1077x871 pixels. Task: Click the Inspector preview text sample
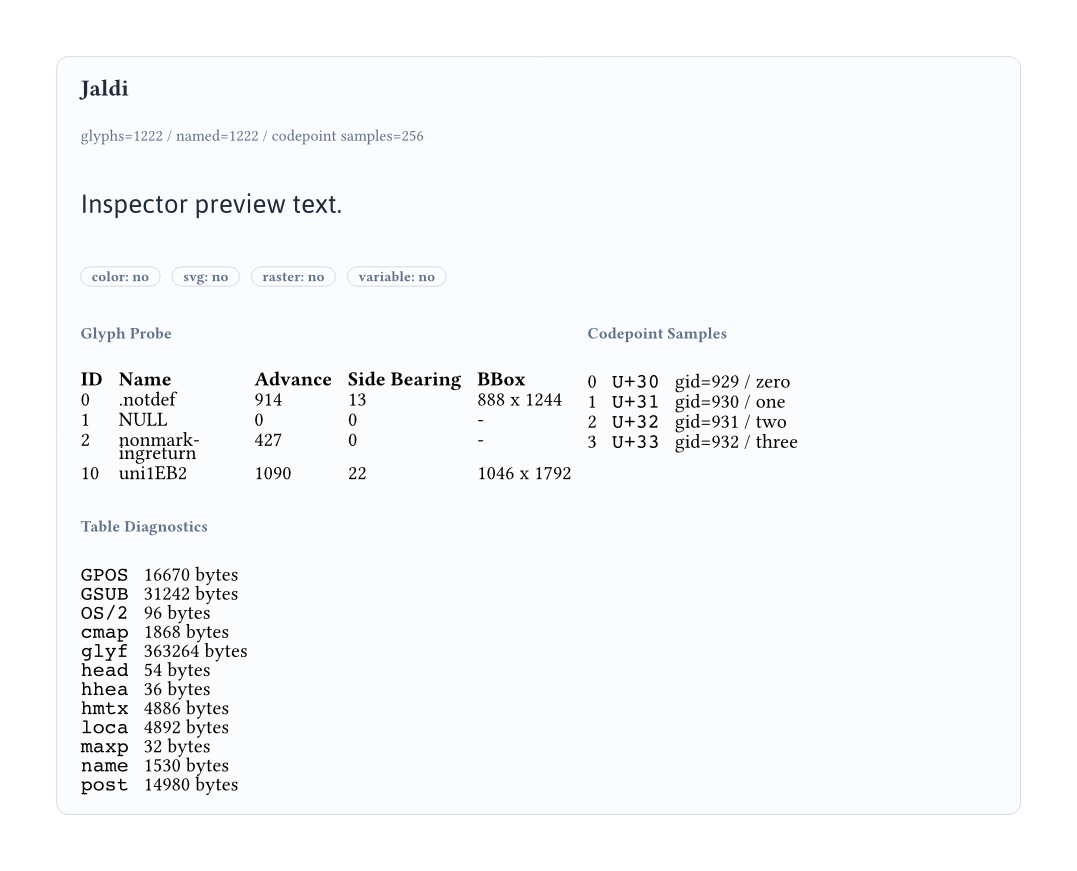[x=212, y=204]
